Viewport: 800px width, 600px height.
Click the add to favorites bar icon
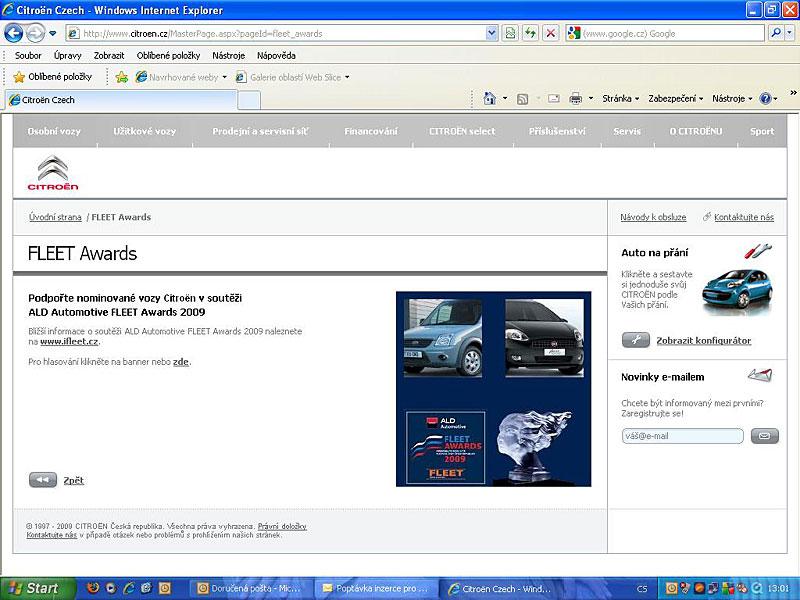tap(121, 77)
